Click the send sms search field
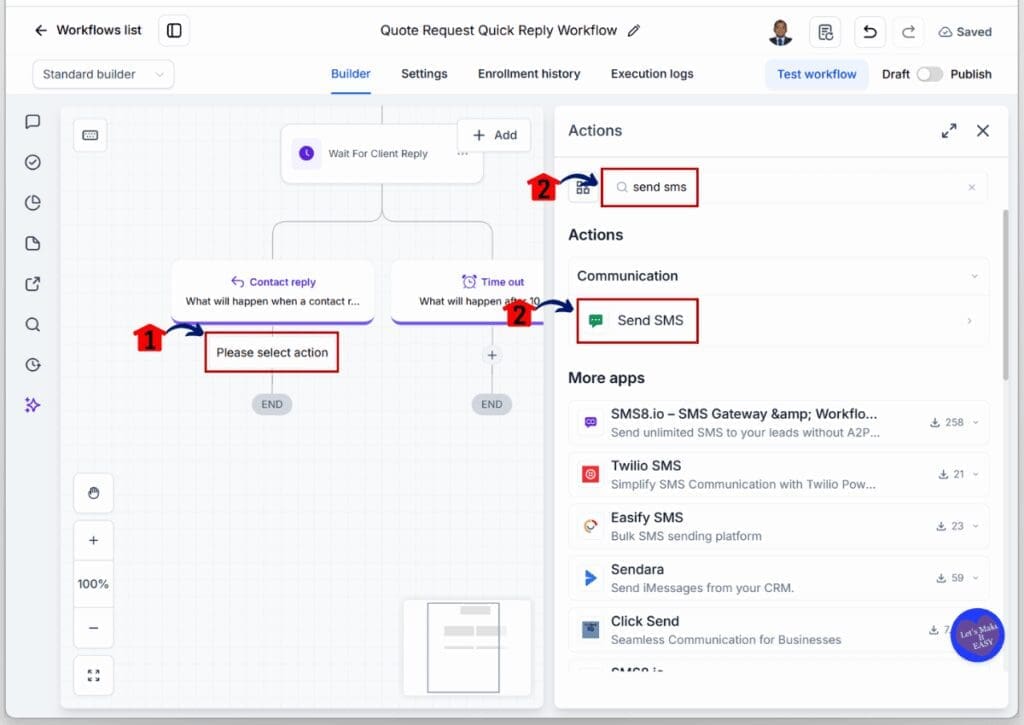The height and width of the screenshot is (725, 1024). pyautogui.click(x=794, y=187)
